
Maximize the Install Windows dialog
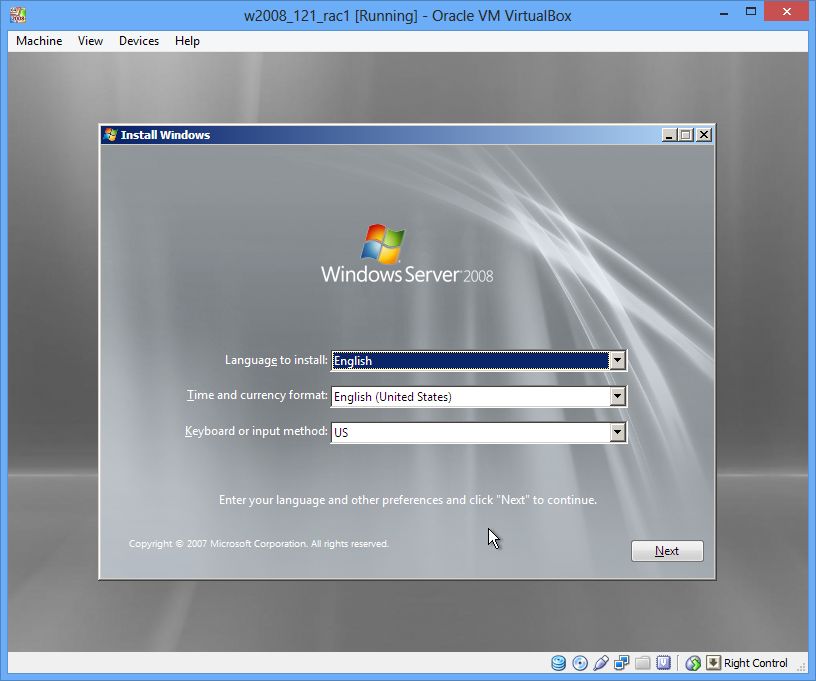686,135
